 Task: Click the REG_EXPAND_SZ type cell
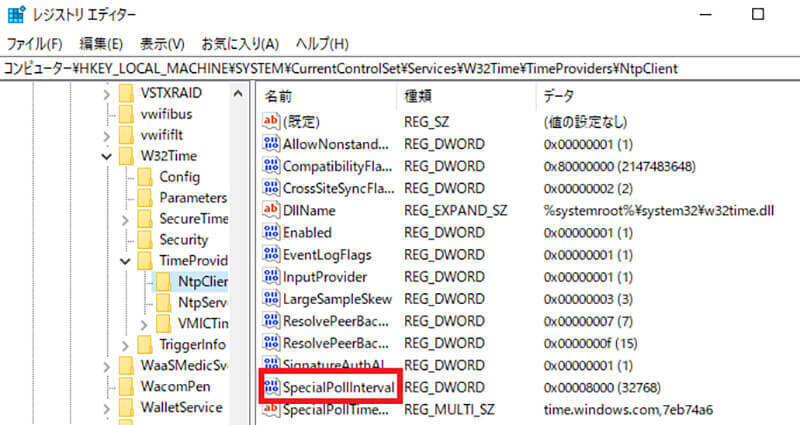pyautogui.click(x=456, y=211)
